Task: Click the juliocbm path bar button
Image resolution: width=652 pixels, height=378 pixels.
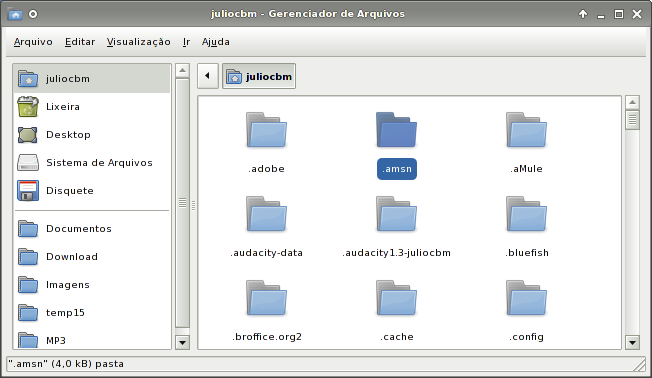Action: coord(259,76)
